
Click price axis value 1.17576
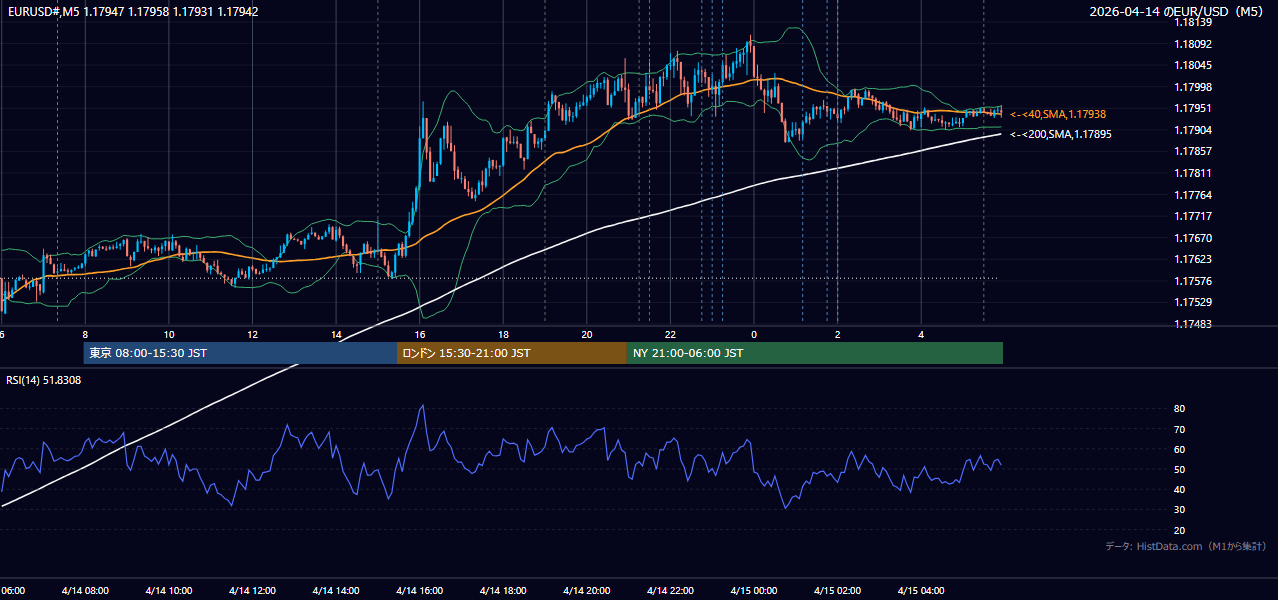click(x=1192, y=281)
